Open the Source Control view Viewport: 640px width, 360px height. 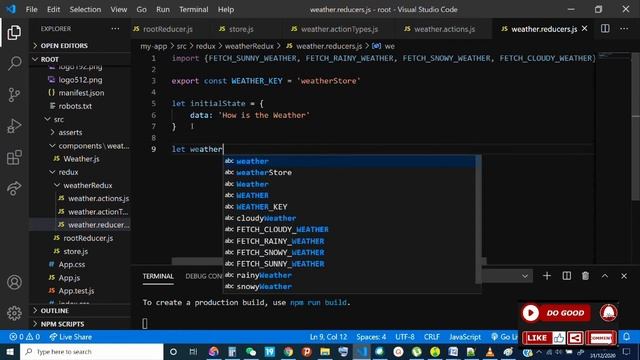pyautogui.click(x=14, y=95)
